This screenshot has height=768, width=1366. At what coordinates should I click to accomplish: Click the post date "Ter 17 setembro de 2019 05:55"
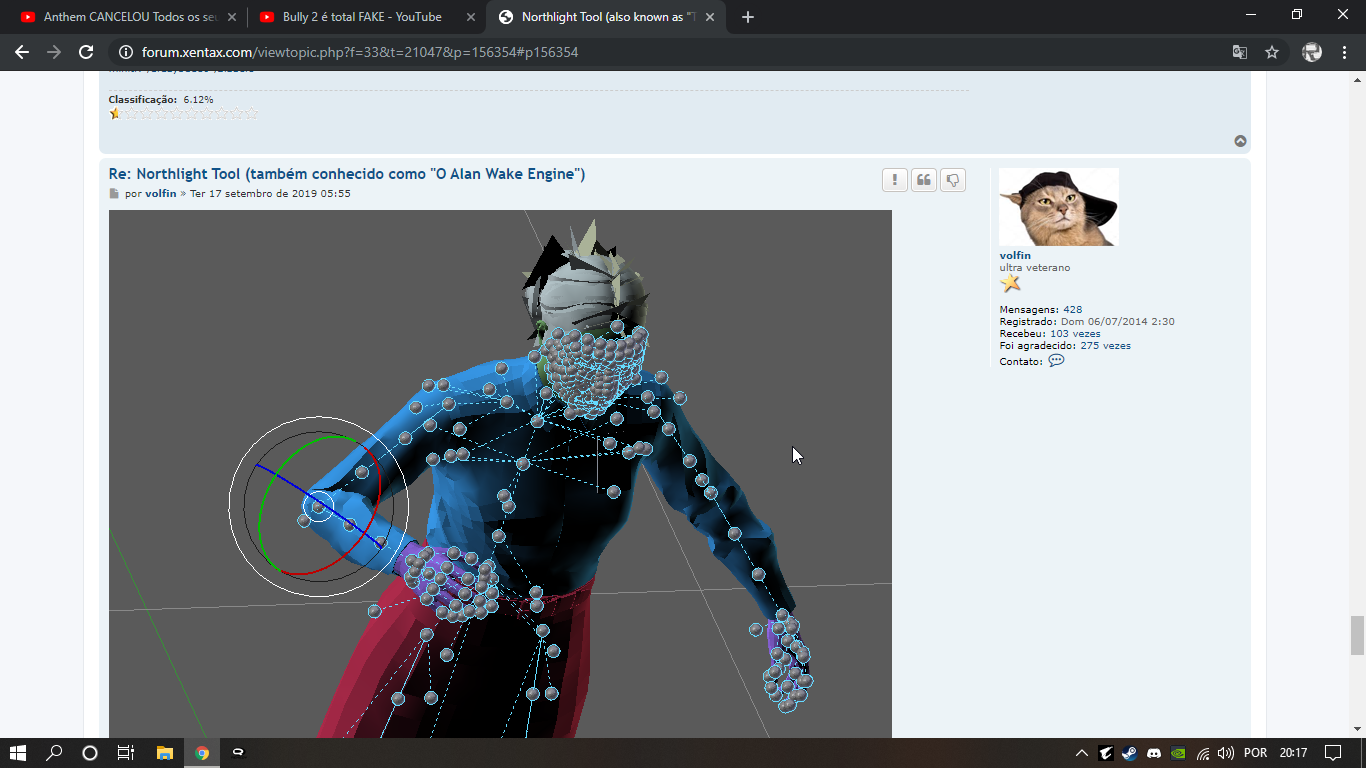(x=270, y=194)
